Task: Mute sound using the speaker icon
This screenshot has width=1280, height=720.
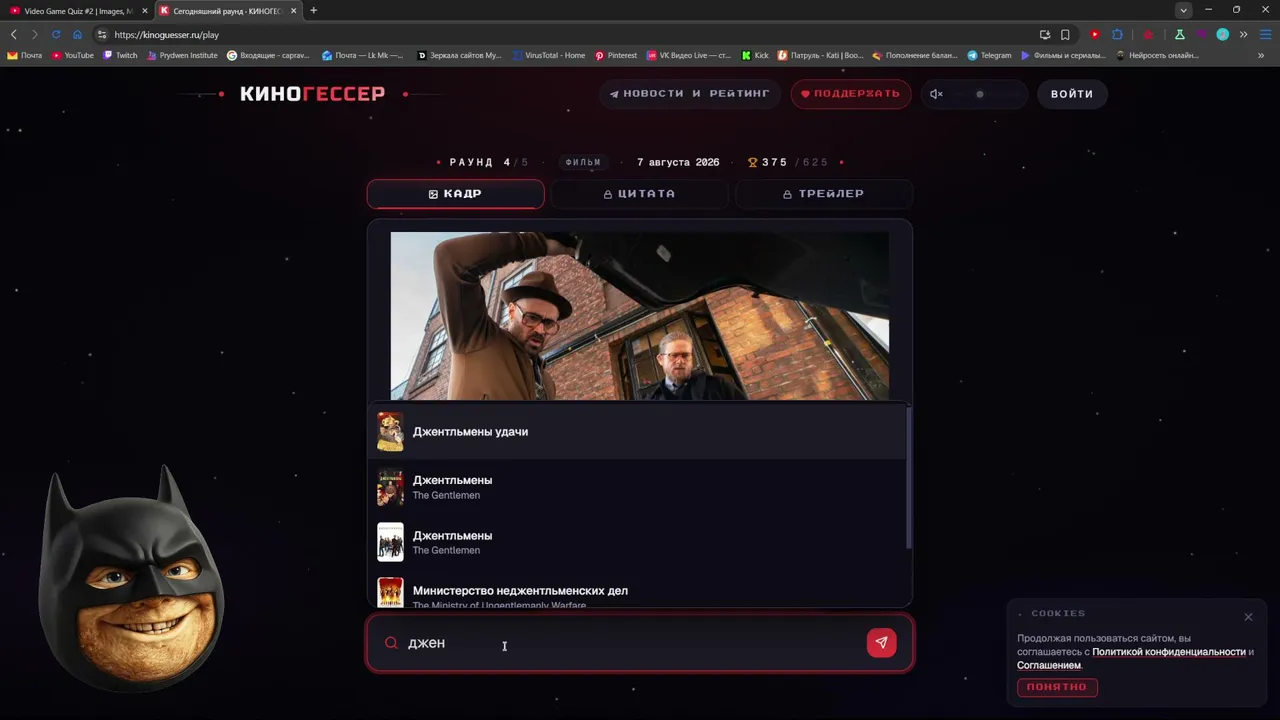Action: (x=936, y=94)
